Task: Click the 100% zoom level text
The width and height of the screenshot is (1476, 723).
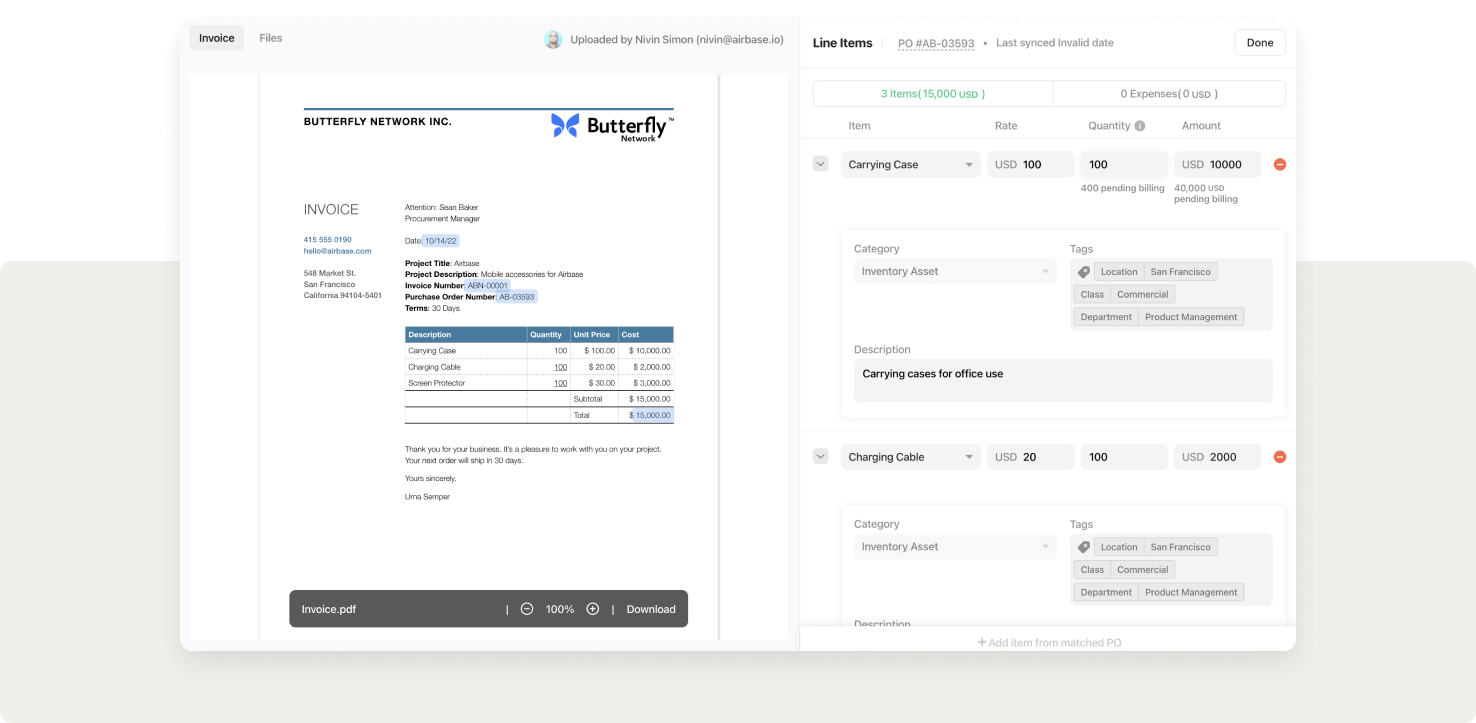Action: pyautogui.click(x=560, y=609)
